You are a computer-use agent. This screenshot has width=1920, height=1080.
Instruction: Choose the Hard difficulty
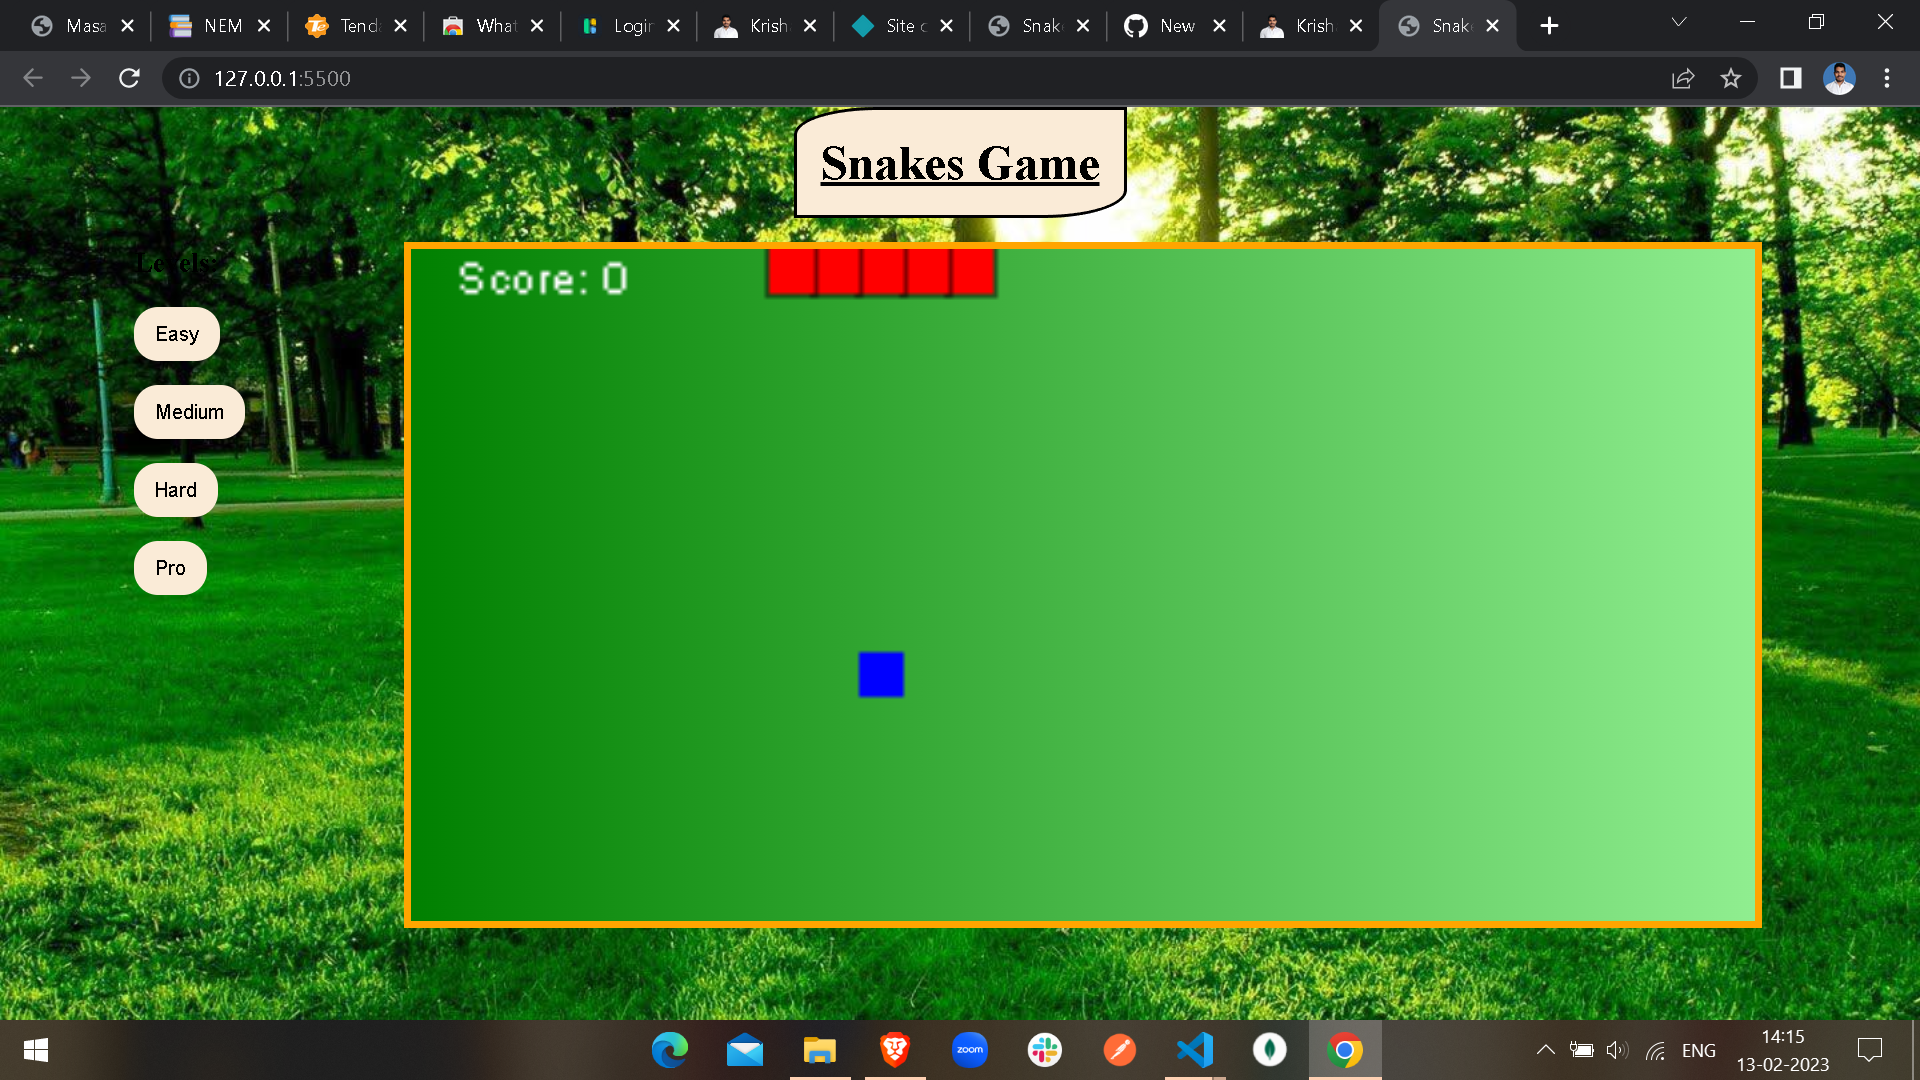coord(175,489)
